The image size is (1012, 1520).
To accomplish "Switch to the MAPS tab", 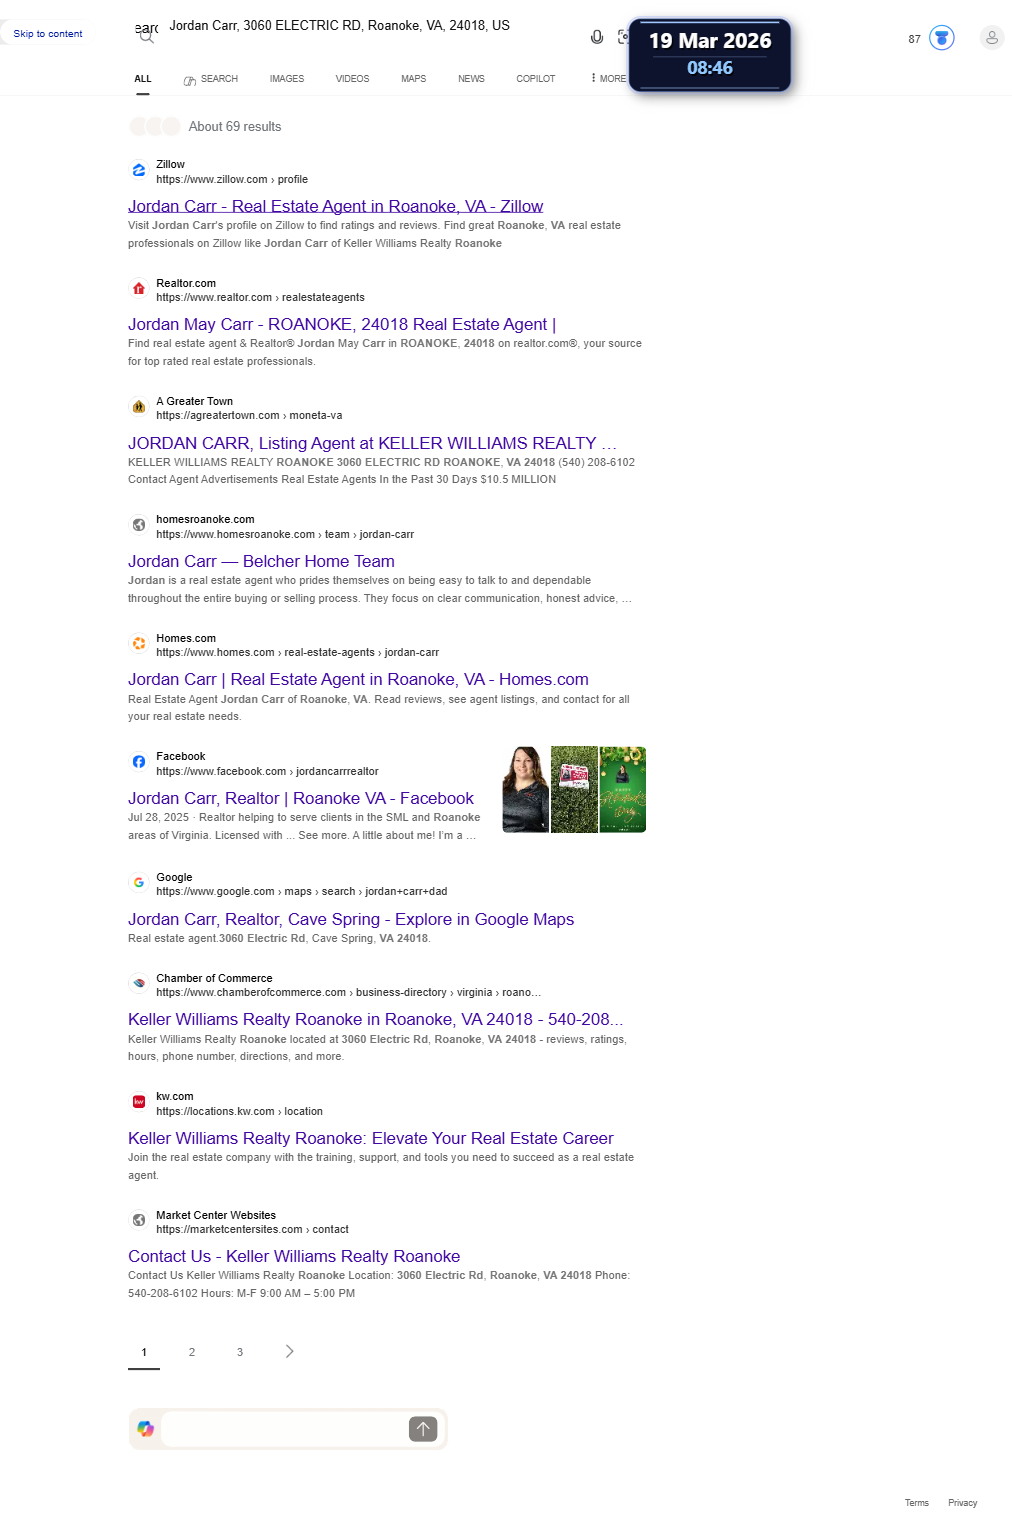I will [x=414, y=79].
